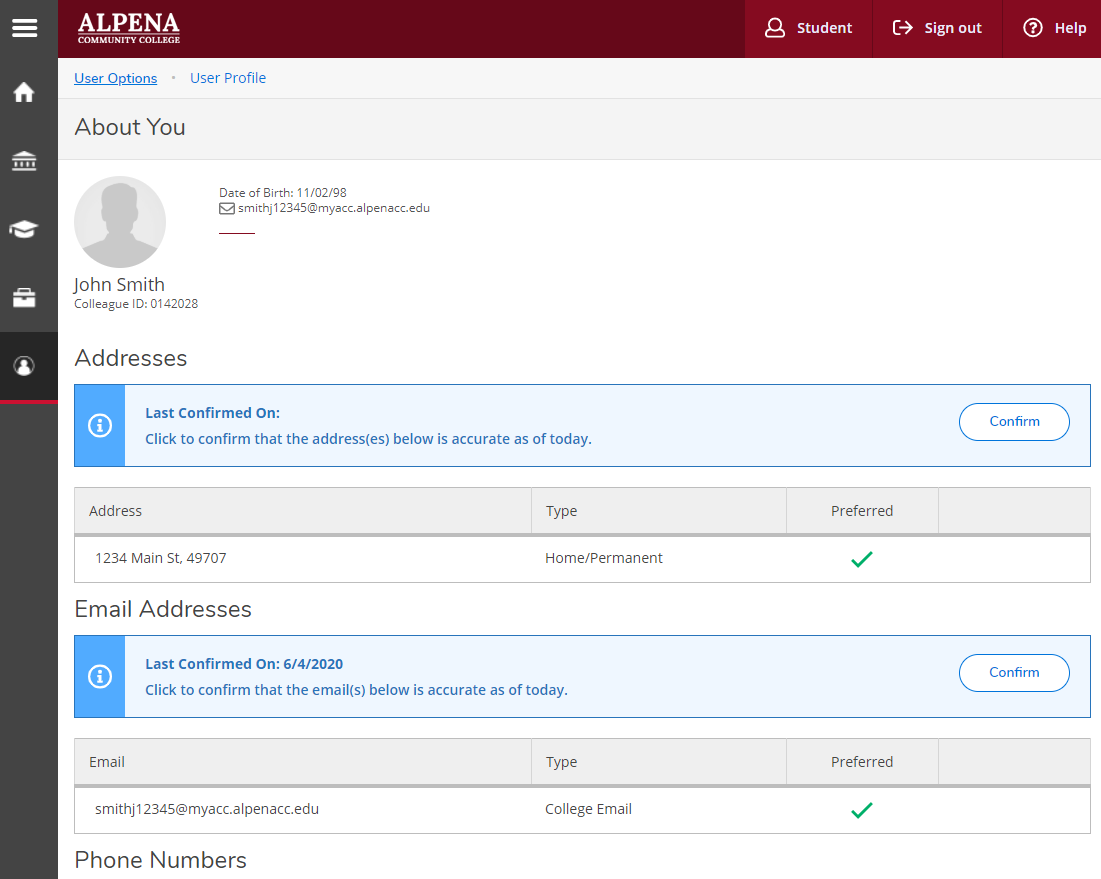The width and height of the screenshot is (1101, 879).
Task: Follow the User Options breadcrumb link
Action: point(116,78)
